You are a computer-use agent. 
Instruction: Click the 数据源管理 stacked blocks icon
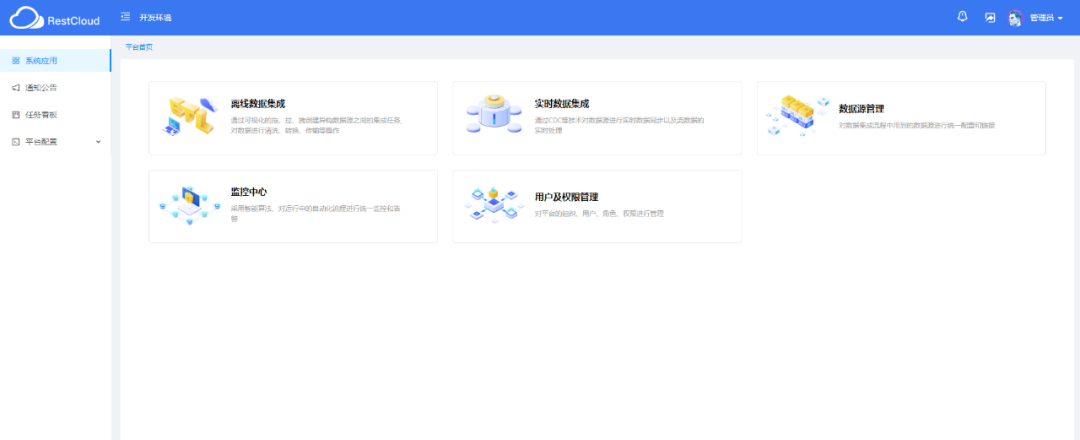click(798, 114)
